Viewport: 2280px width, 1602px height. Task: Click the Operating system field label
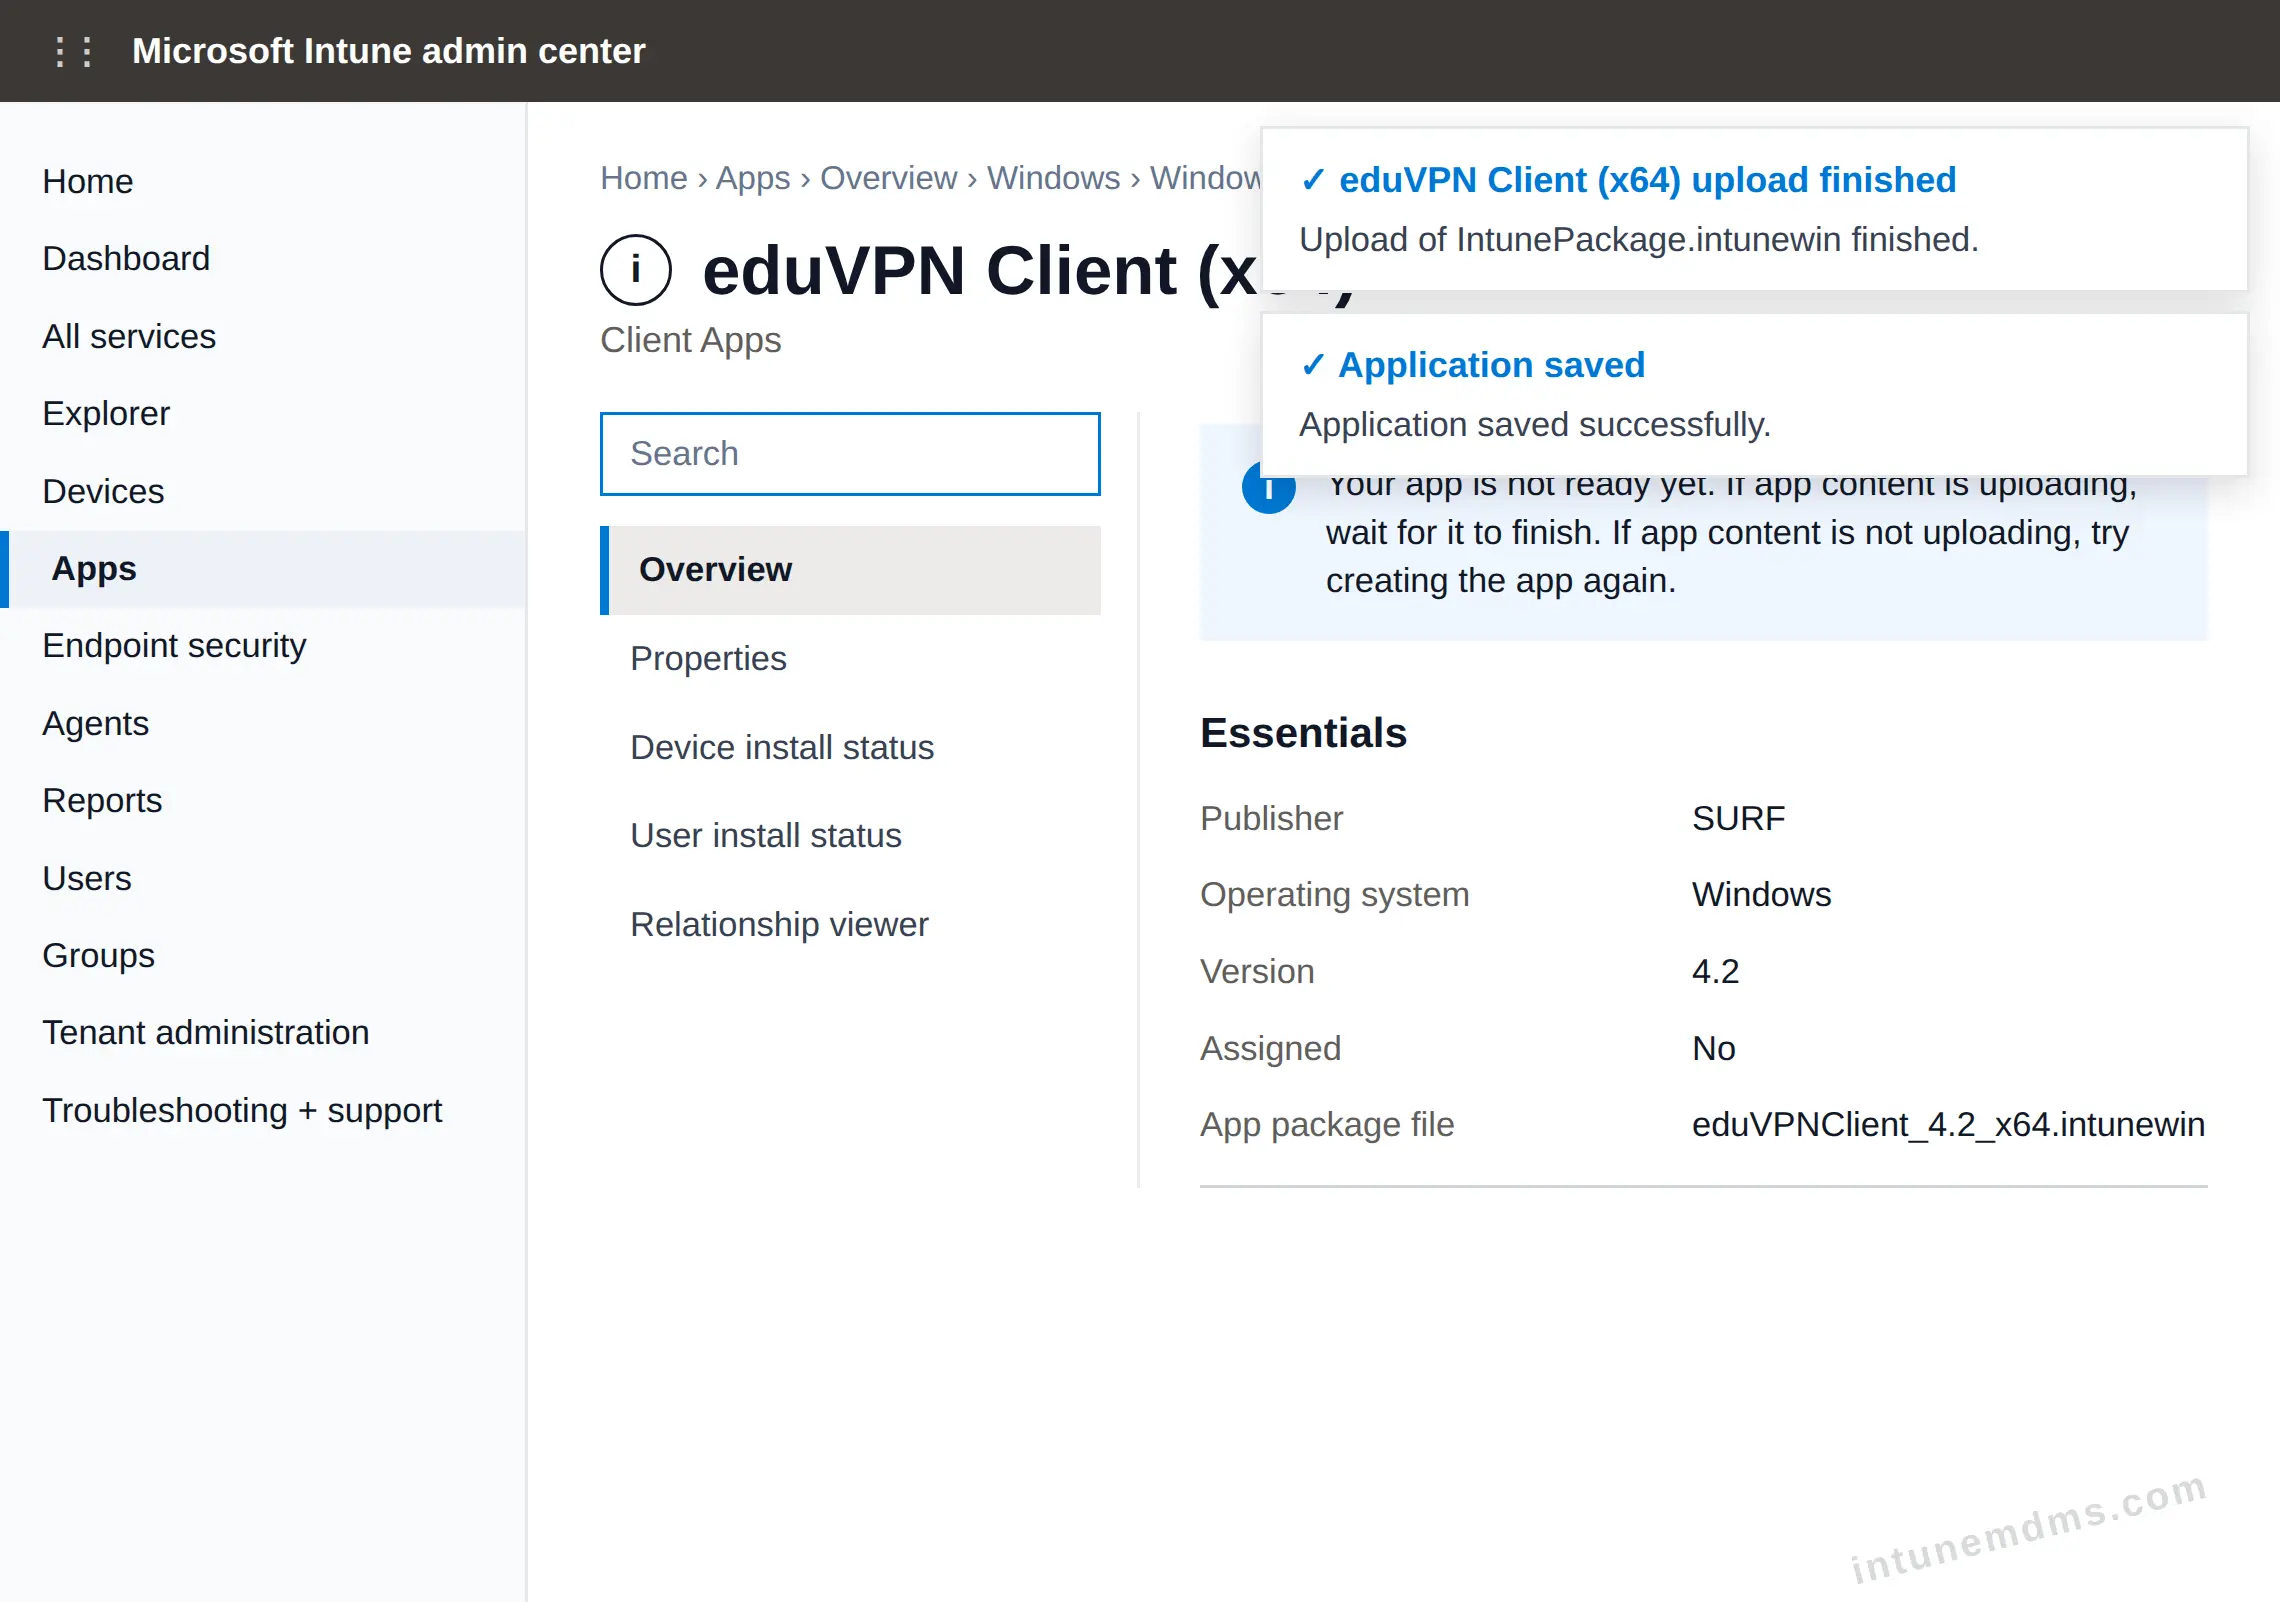[x=1334, y=894]
